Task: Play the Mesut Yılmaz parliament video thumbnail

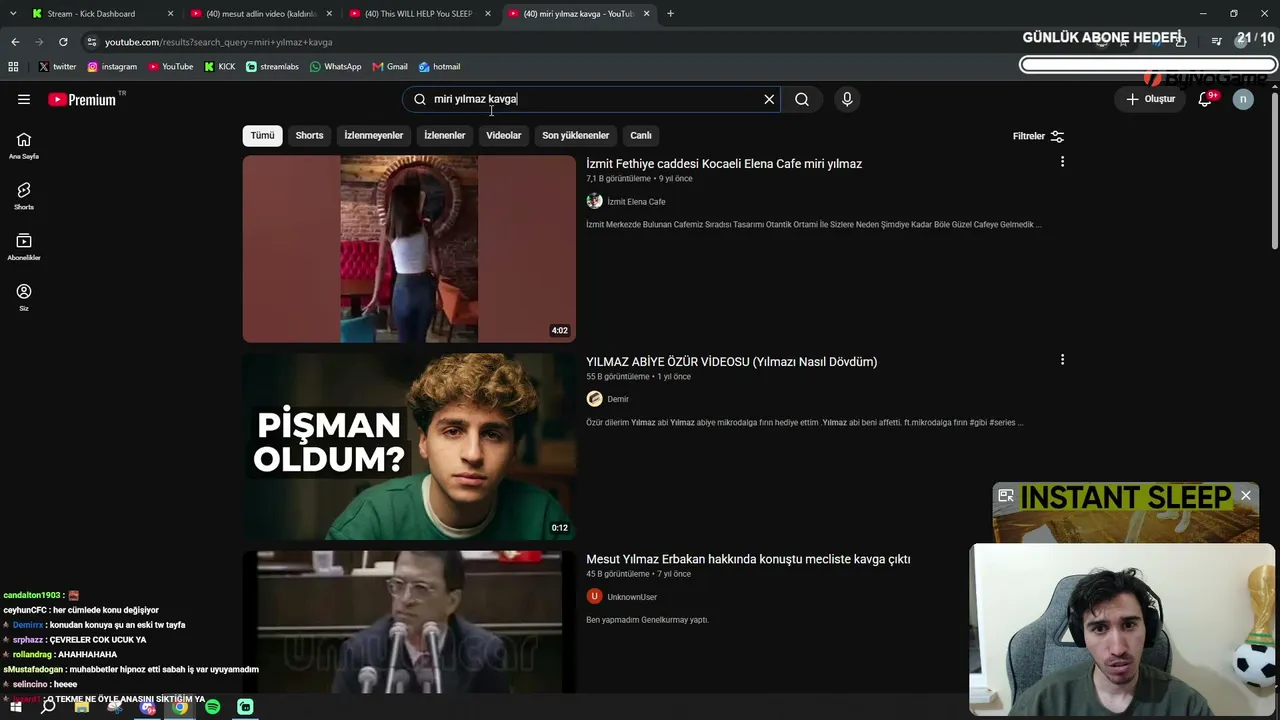Action: click(x=409, y=622)
